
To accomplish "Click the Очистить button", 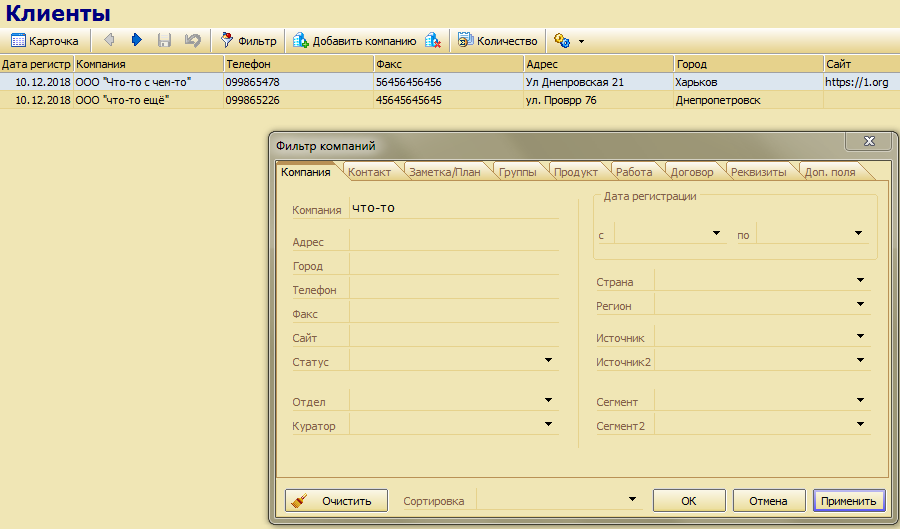I will [337, 501].
